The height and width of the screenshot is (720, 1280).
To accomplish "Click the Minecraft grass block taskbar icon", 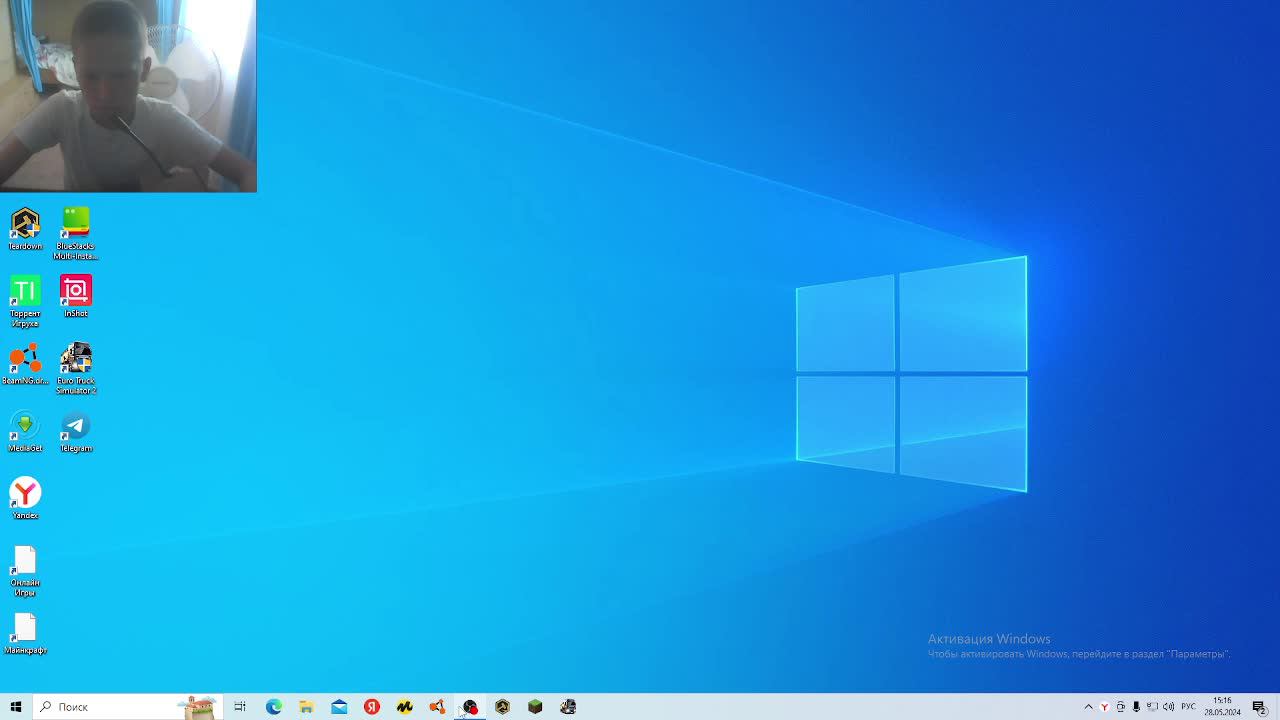I will click(x=535, y=707).
